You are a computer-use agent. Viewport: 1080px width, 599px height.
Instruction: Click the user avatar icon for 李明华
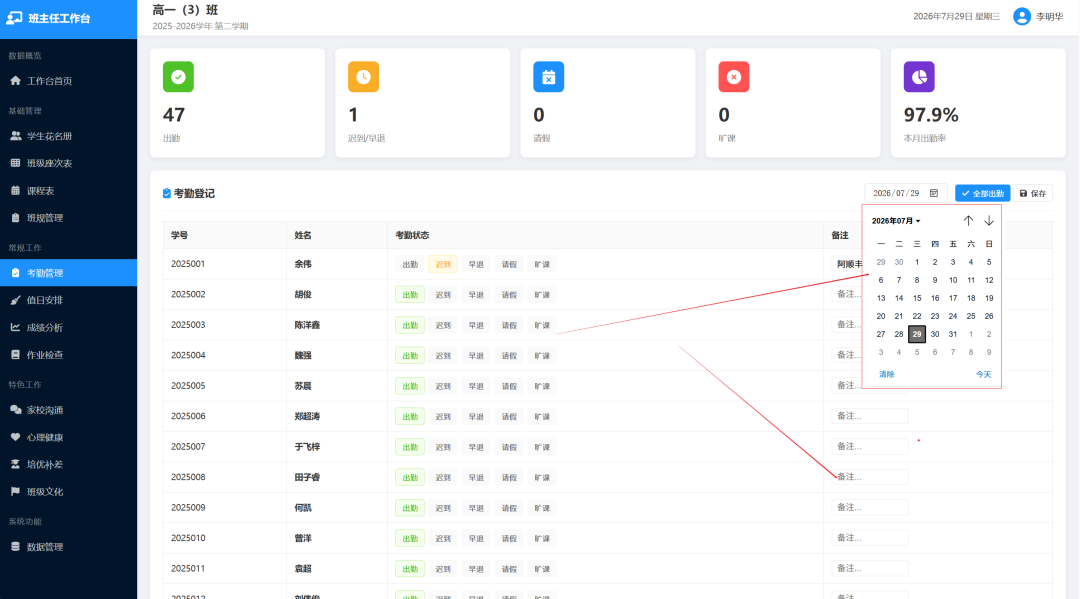[x=1021, y=17]
